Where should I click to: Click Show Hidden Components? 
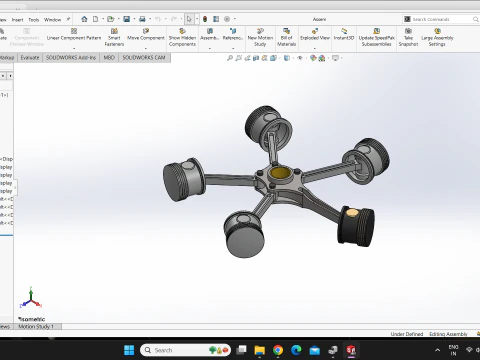point(182,37)
